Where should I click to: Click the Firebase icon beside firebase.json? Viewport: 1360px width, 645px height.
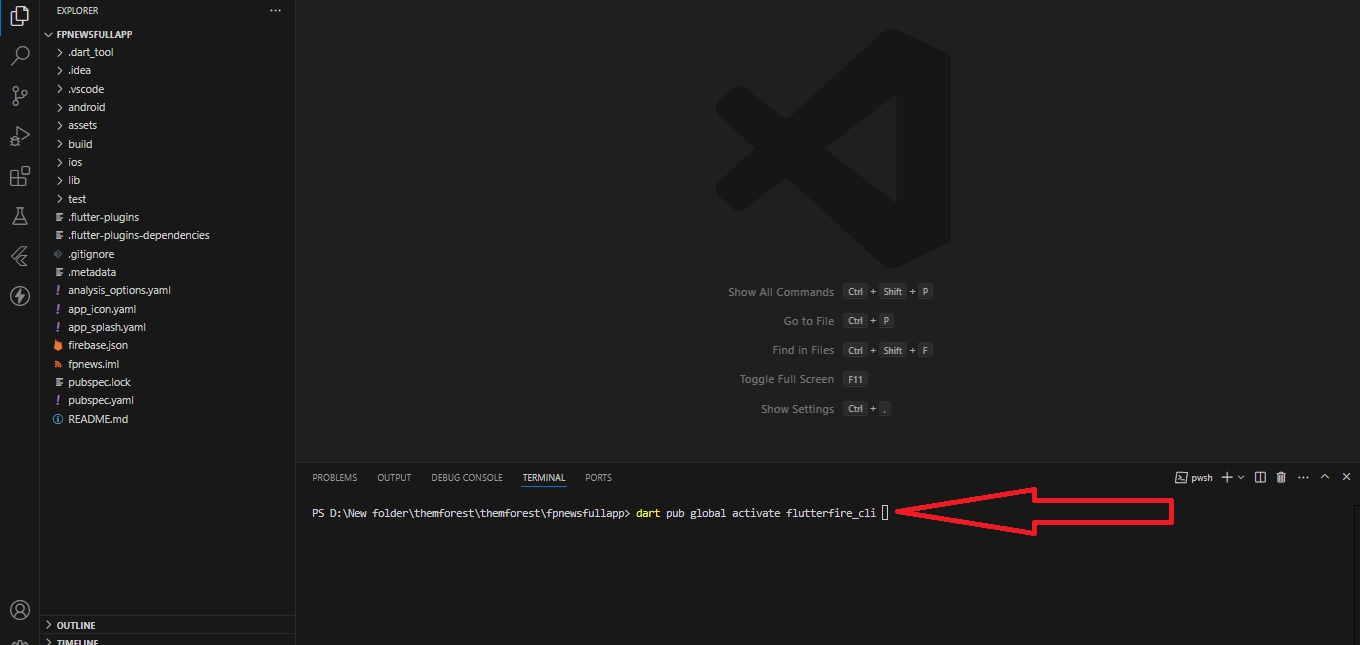coord(58,345)
